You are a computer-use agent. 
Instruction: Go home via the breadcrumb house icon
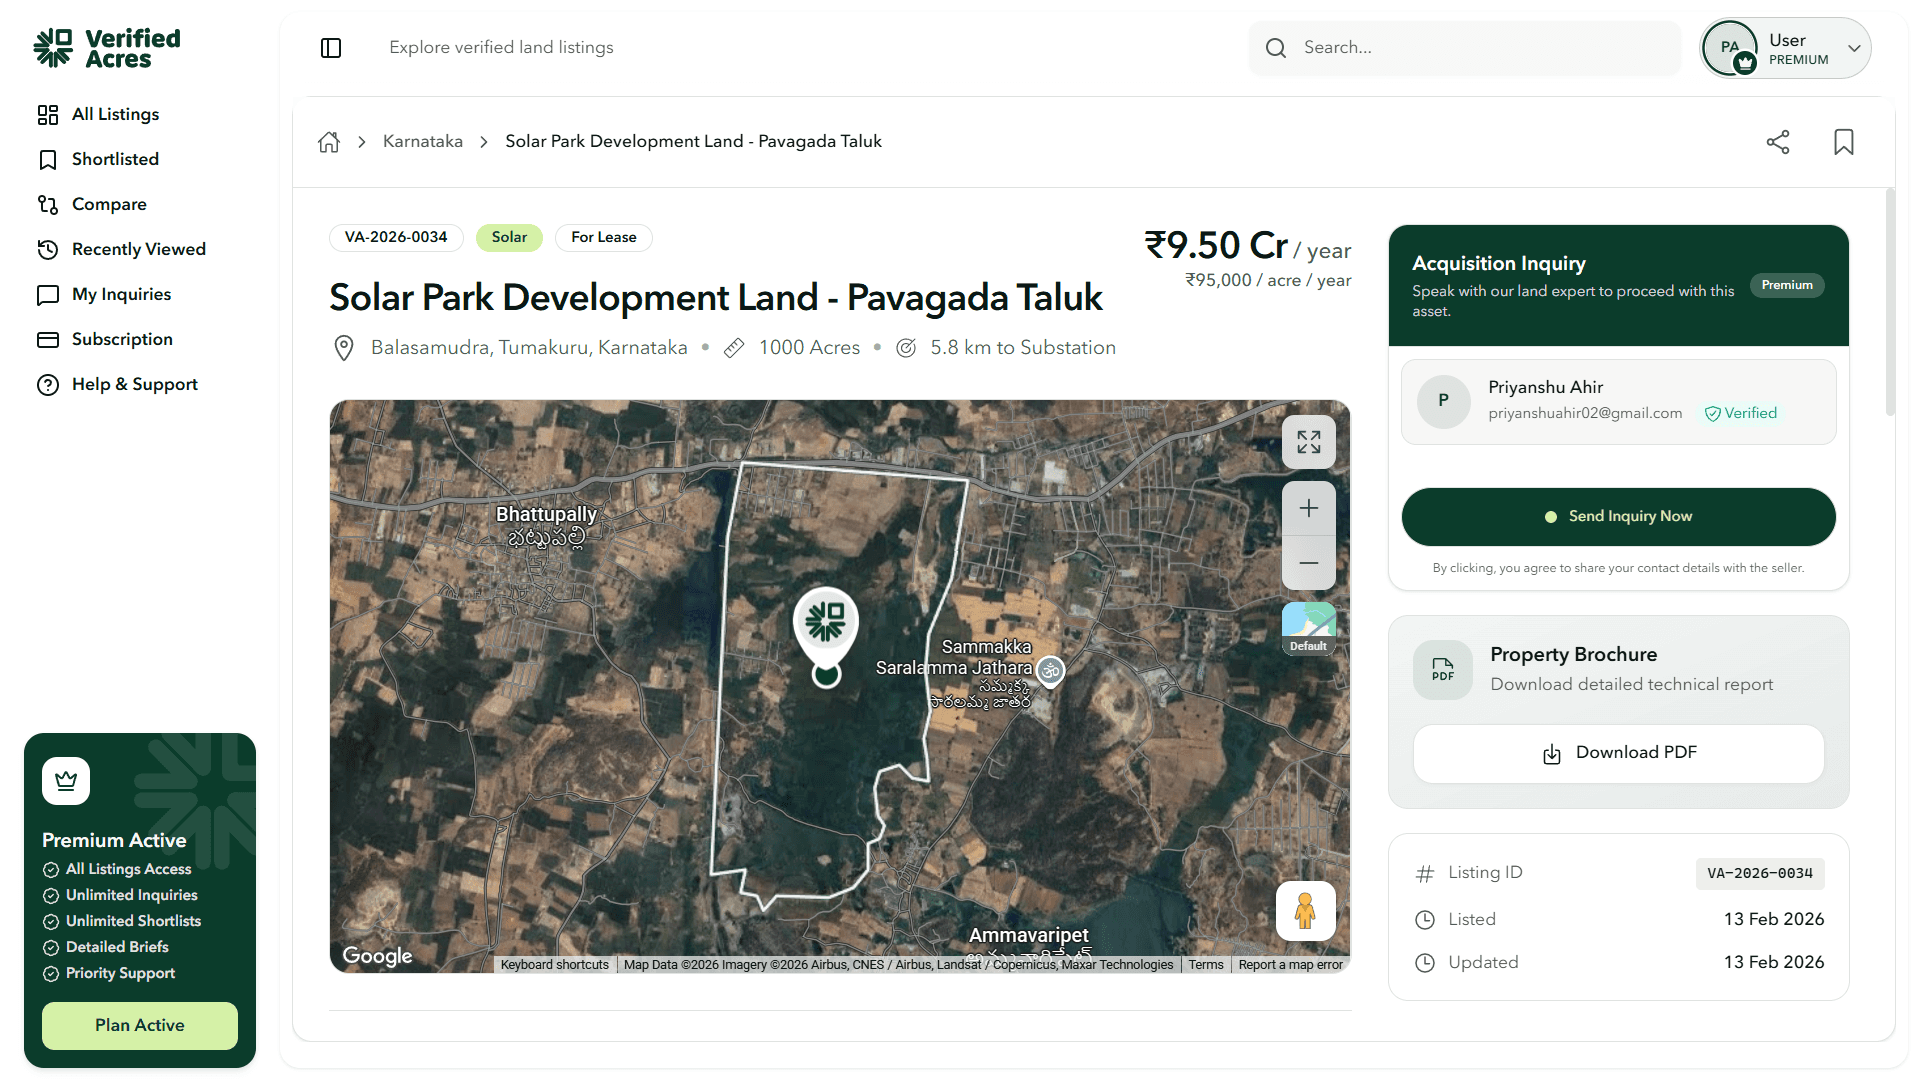click(329, 142)
